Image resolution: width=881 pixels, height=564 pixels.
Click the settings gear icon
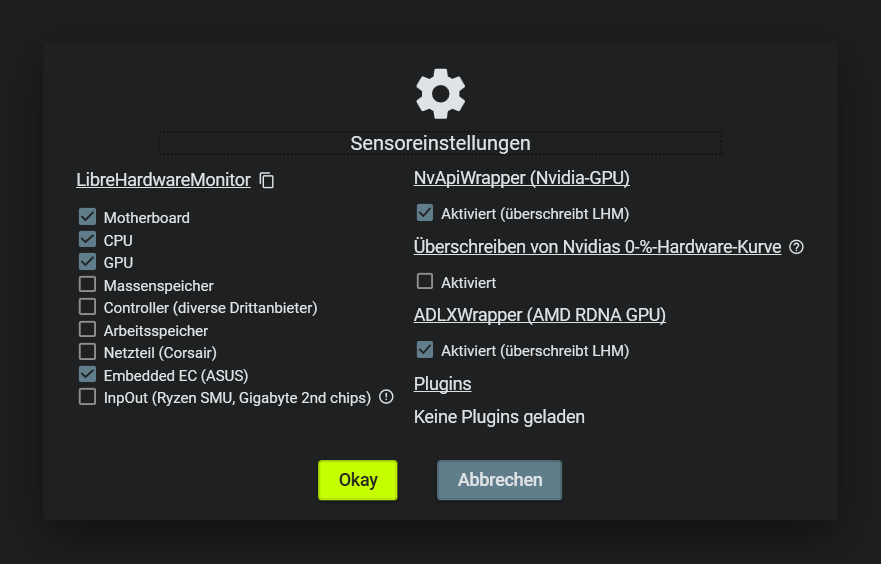coord(440,93)
